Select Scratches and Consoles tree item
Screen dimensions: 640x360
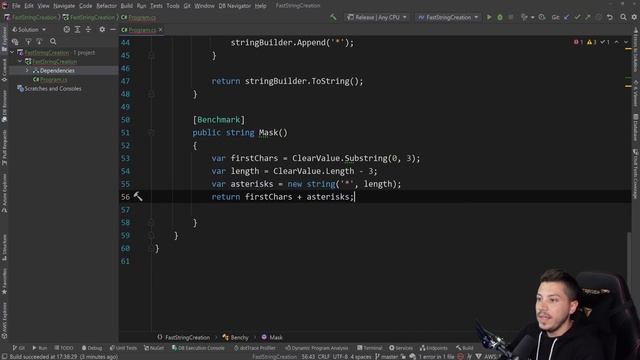49,89
